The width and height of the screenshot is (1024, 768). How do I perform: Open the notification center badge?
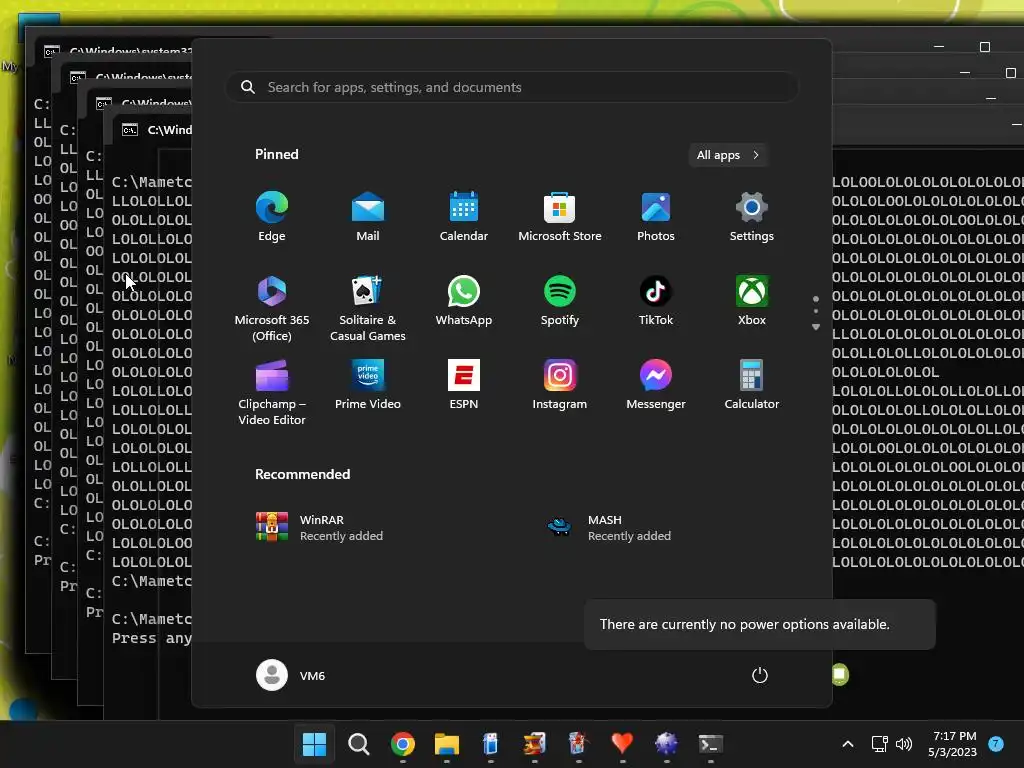pos(996,744)
